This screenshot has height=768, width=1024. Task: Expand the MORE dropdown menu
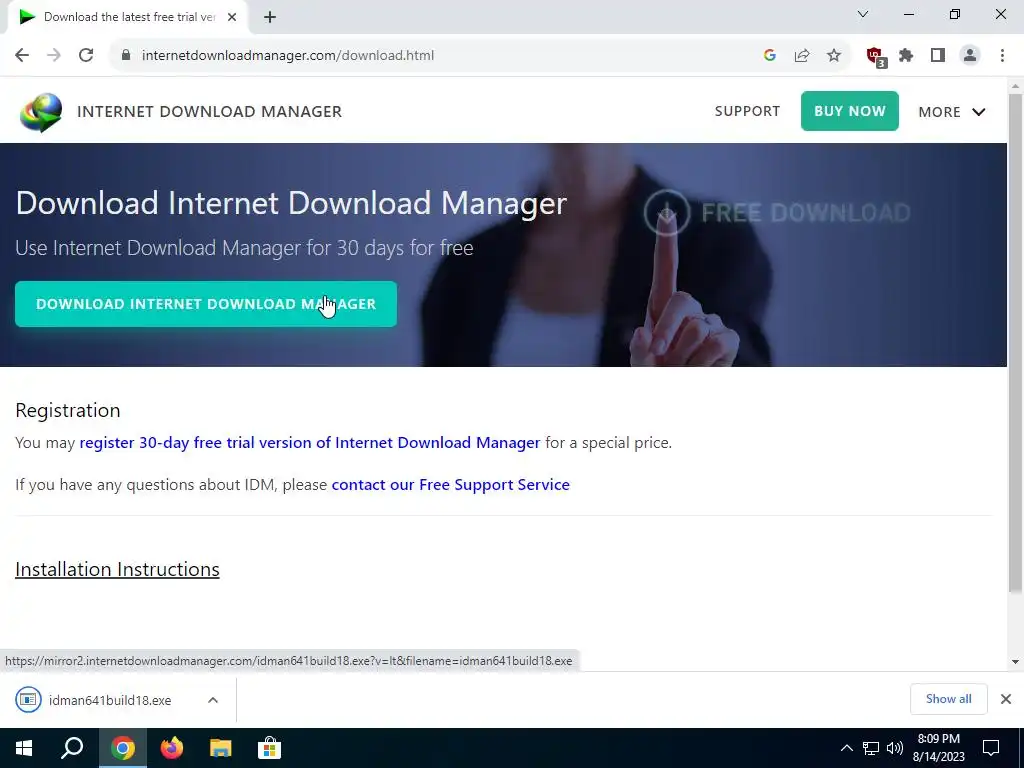tap(952, 112)
